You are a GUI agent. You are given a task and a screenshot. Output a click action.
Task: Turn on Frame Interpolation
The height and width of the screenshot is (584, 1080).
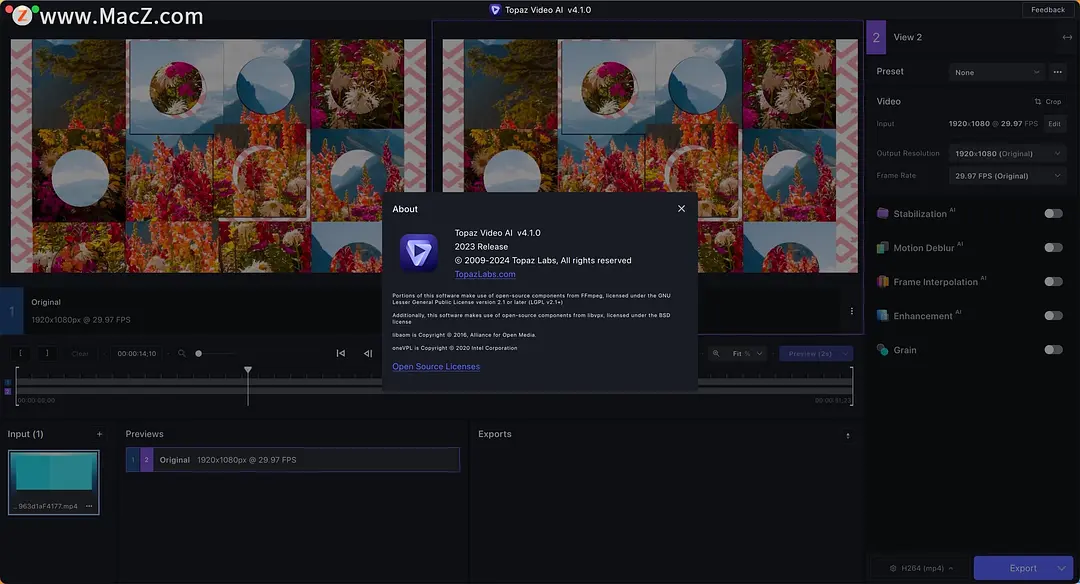coord(1053,281)
